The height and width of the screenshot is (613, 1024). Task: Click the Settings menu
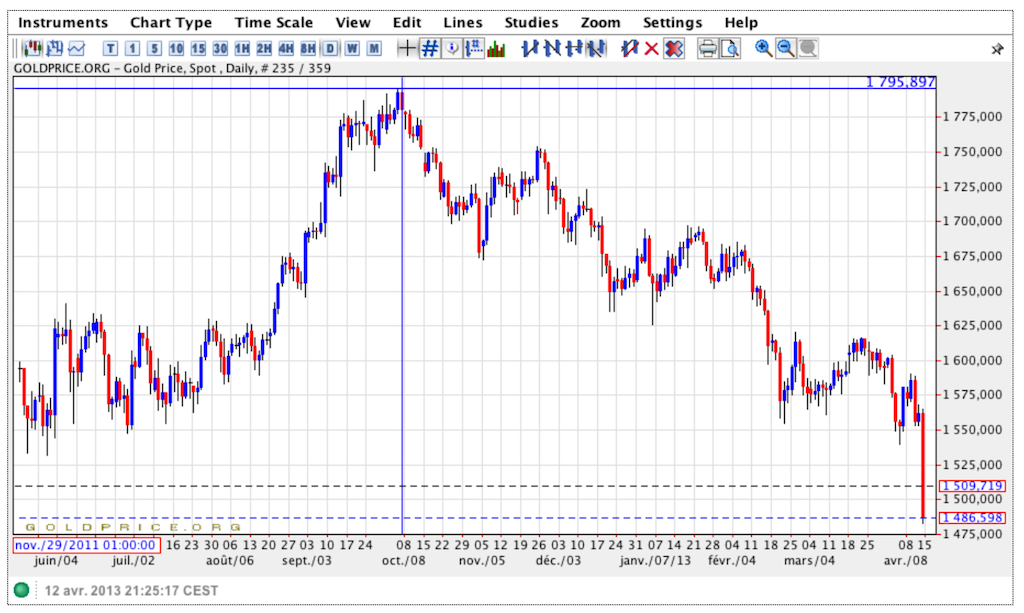tap(672, 22)
